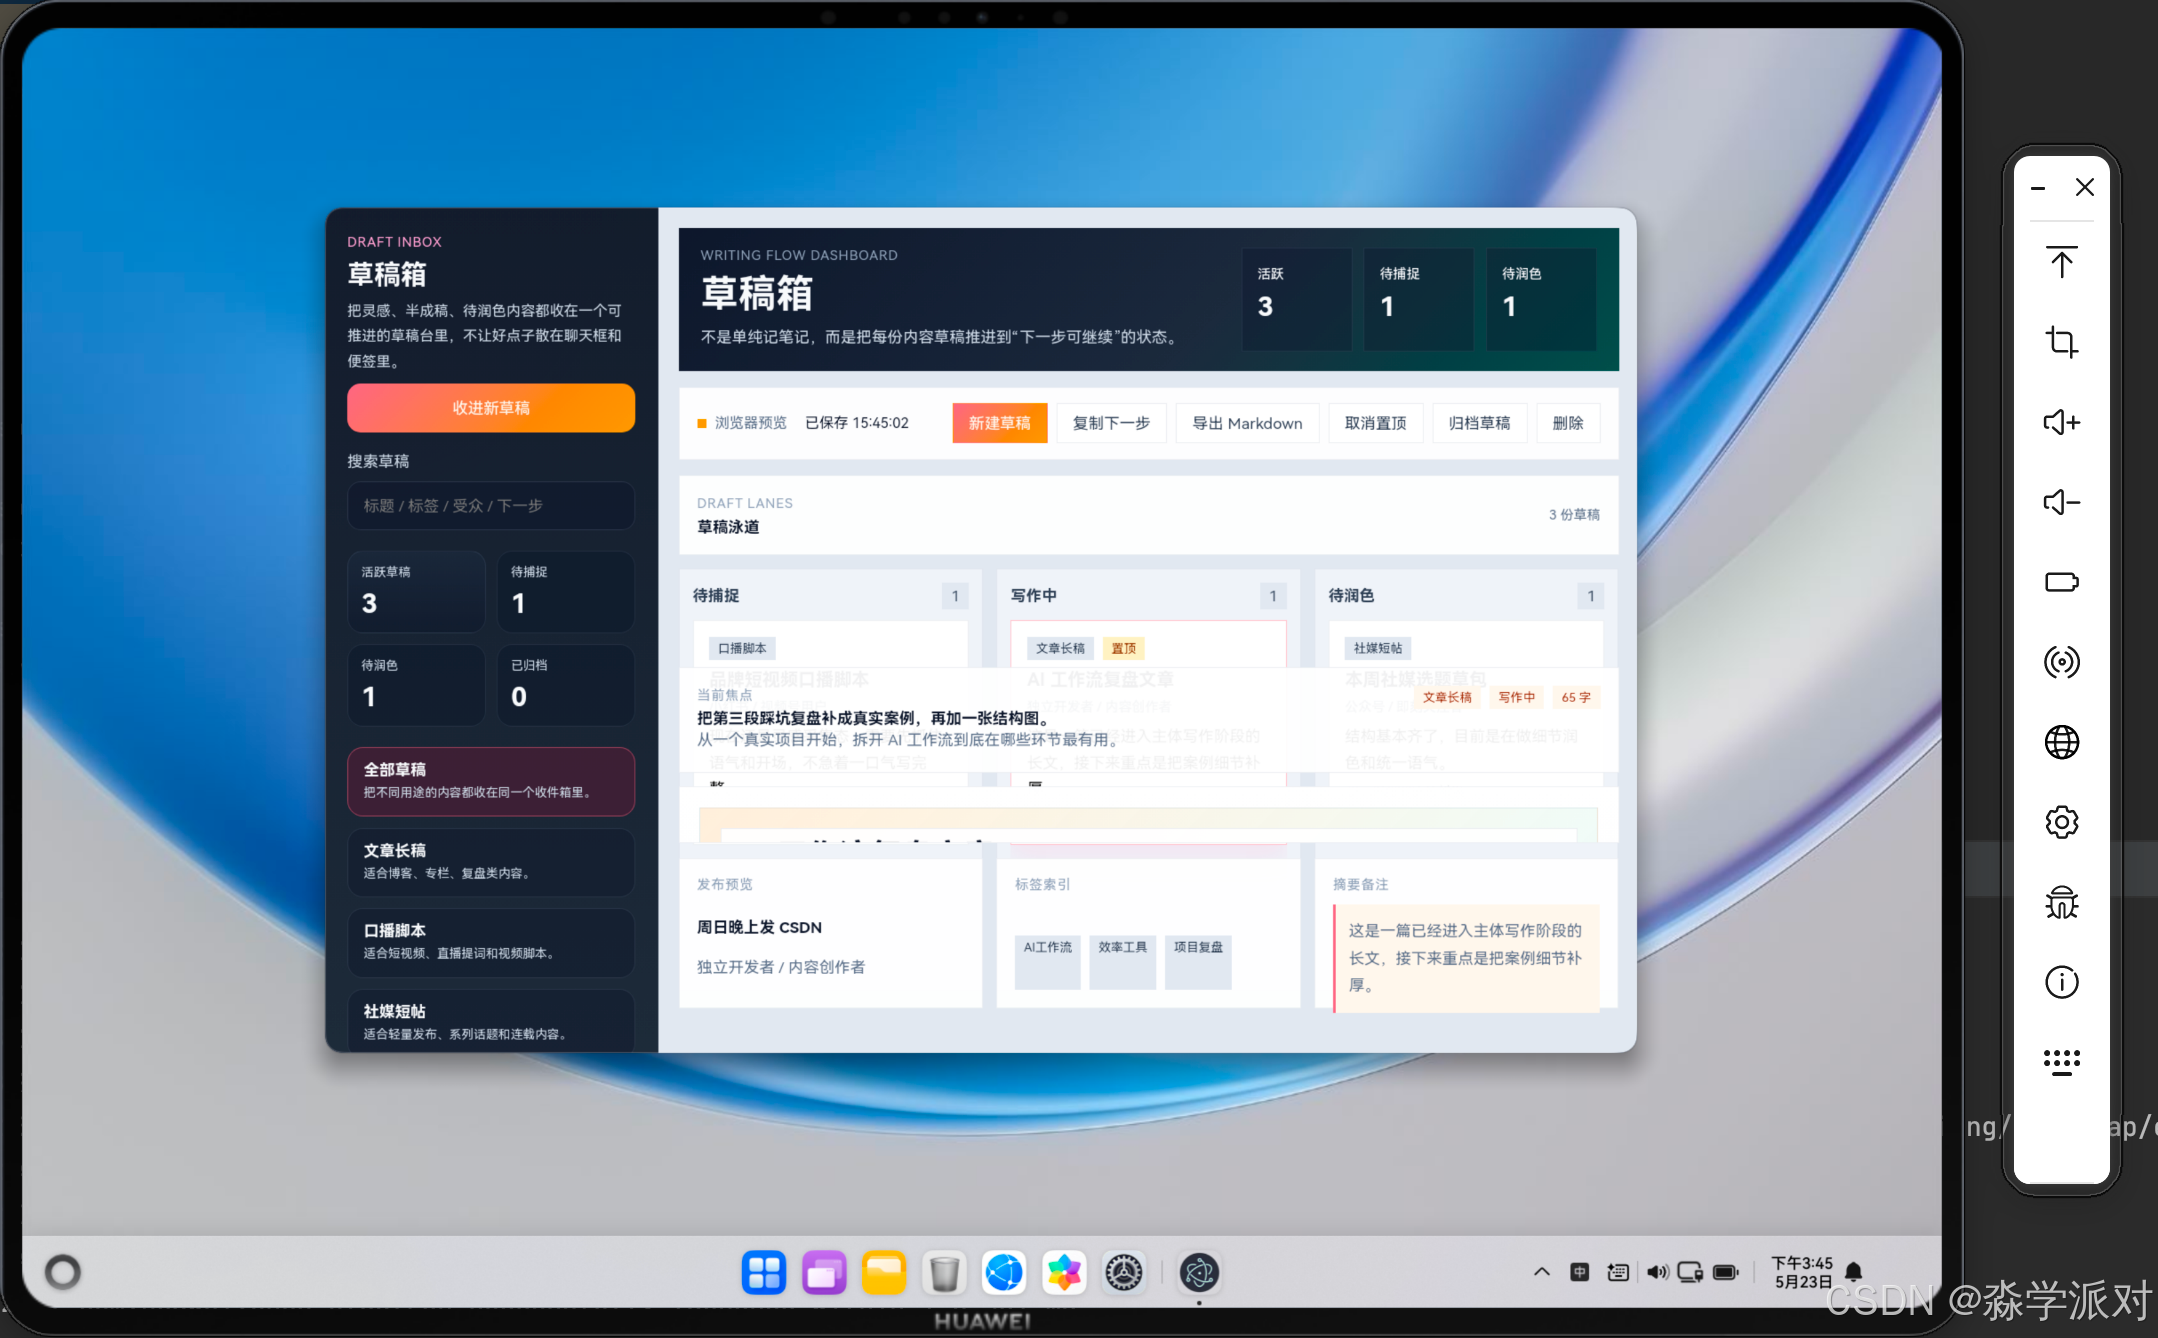Image resolution: width=2158 pixels, height=1338 pixels.
Task: Click the 活跃草稿 stat card in the sidebar
Action: [x=416, y=591]
